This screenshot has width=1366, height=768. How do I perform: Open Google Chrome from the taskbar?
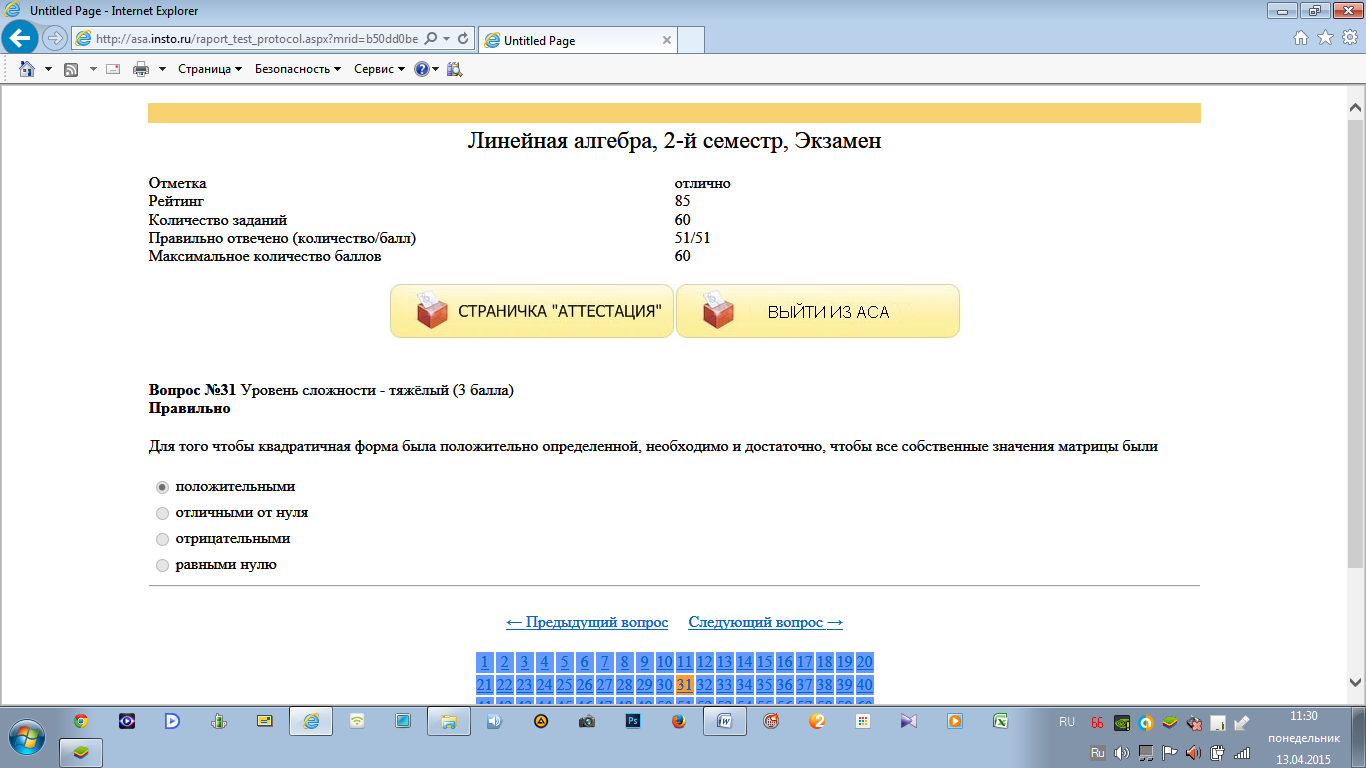80,721
